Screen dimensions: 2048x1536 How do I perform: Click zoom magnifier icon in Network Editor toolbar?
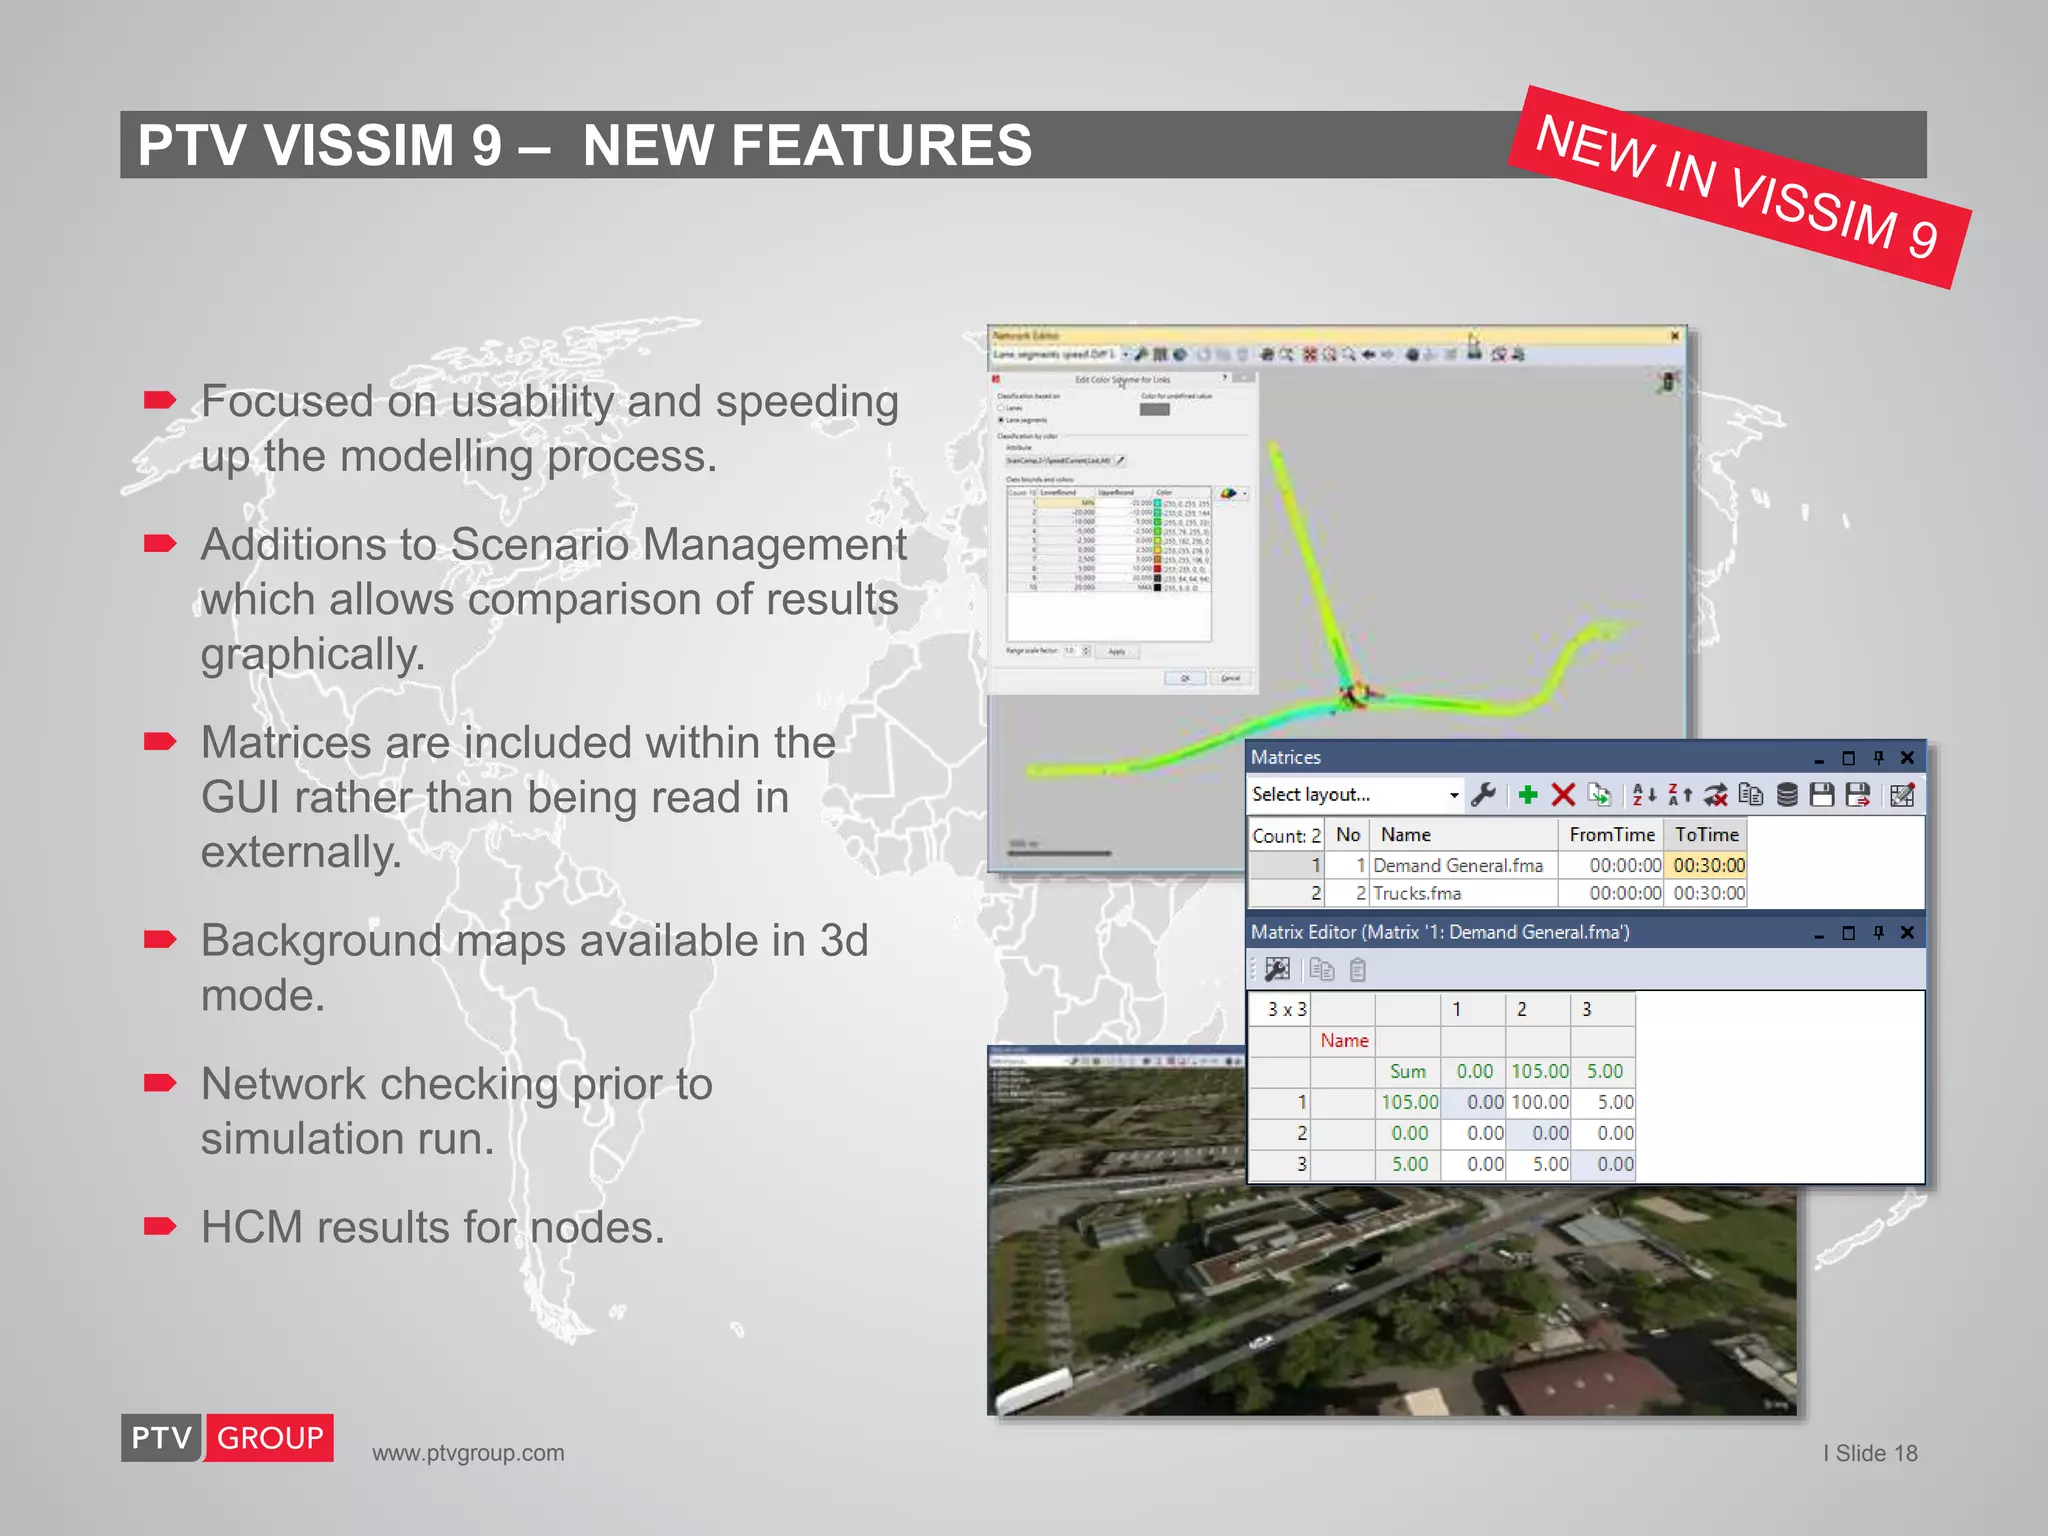pyautogui.click(x=1349, y=354)
